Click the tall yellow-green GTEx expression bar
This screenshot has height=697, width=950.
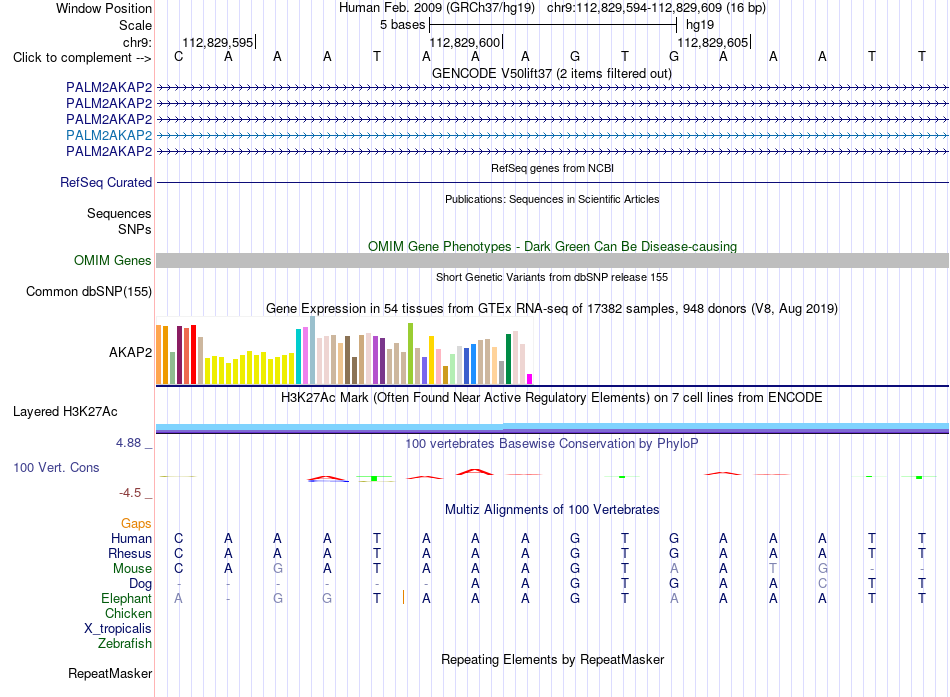tap(410, 353)
